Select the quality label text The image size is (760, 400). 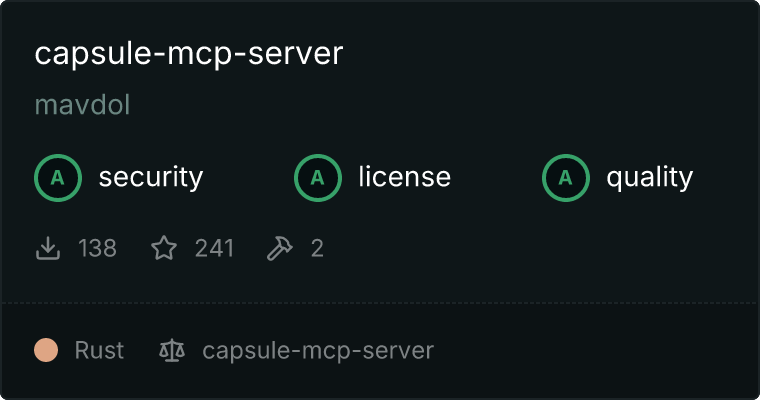click(x=649, y=178)
